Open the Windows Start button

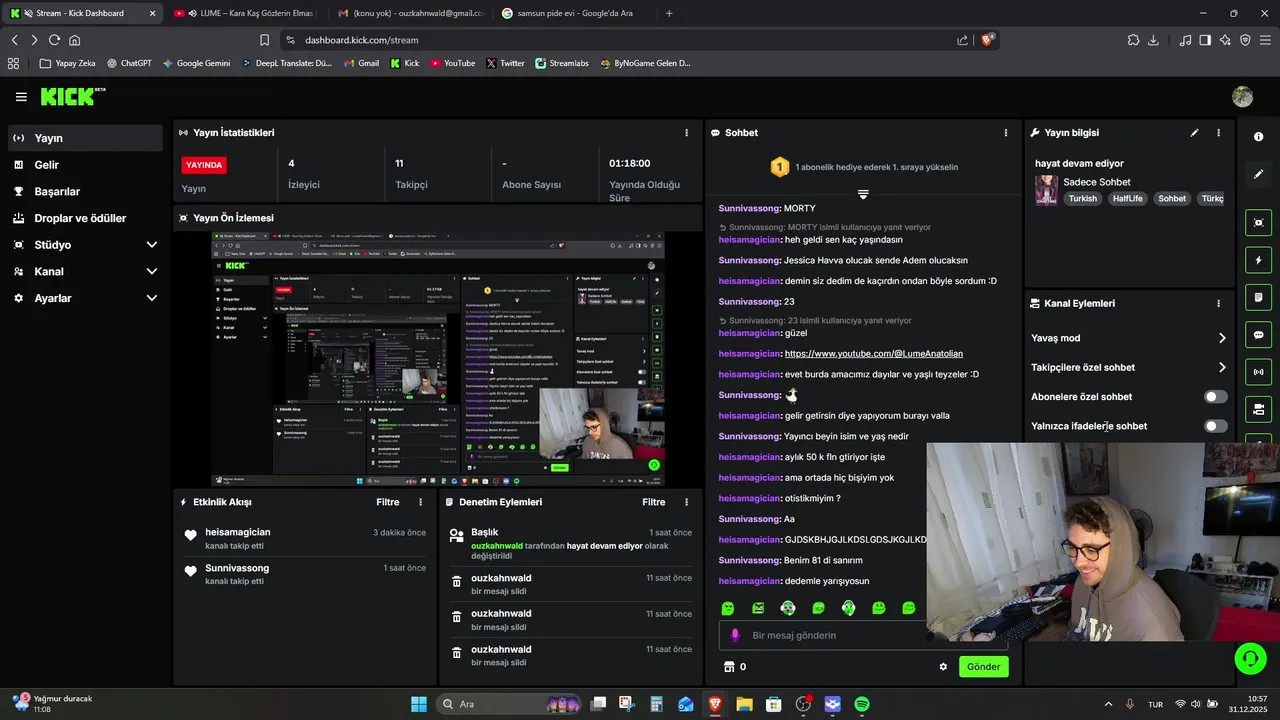(x=419, y=704)
